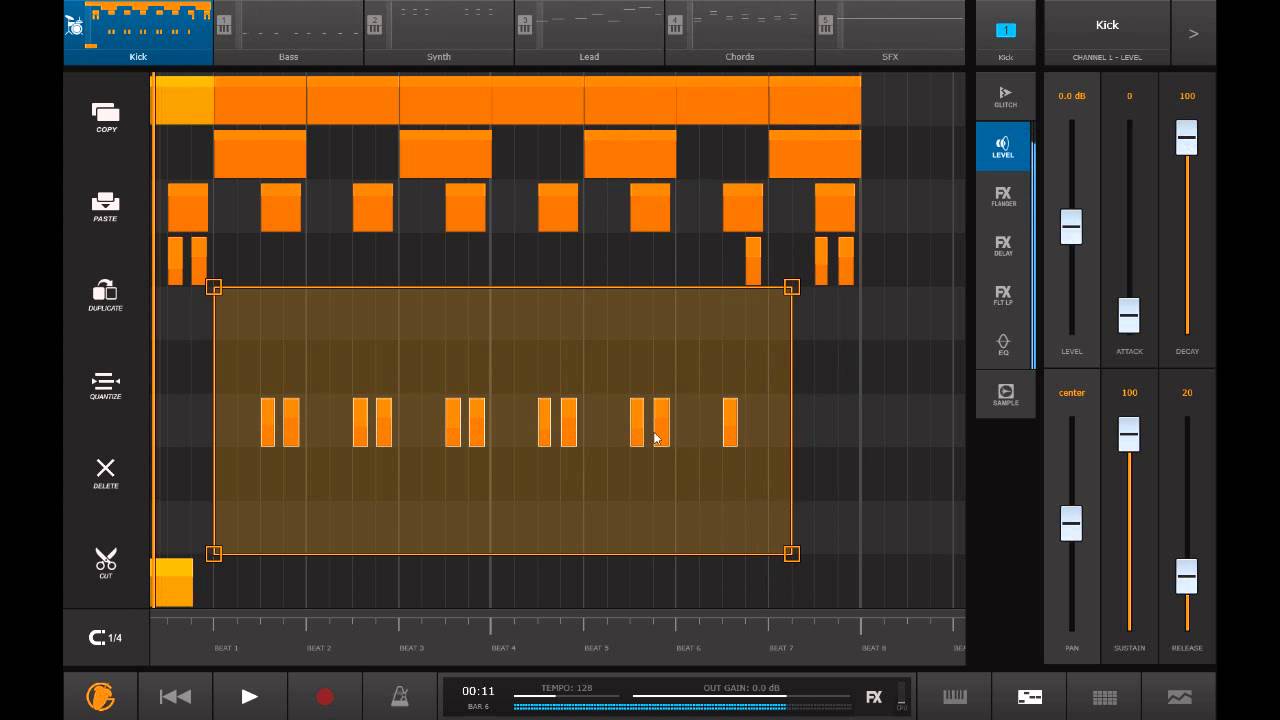Switch to the pattern editor view
1280x720 pixels.
click(x=1030, y=696)
